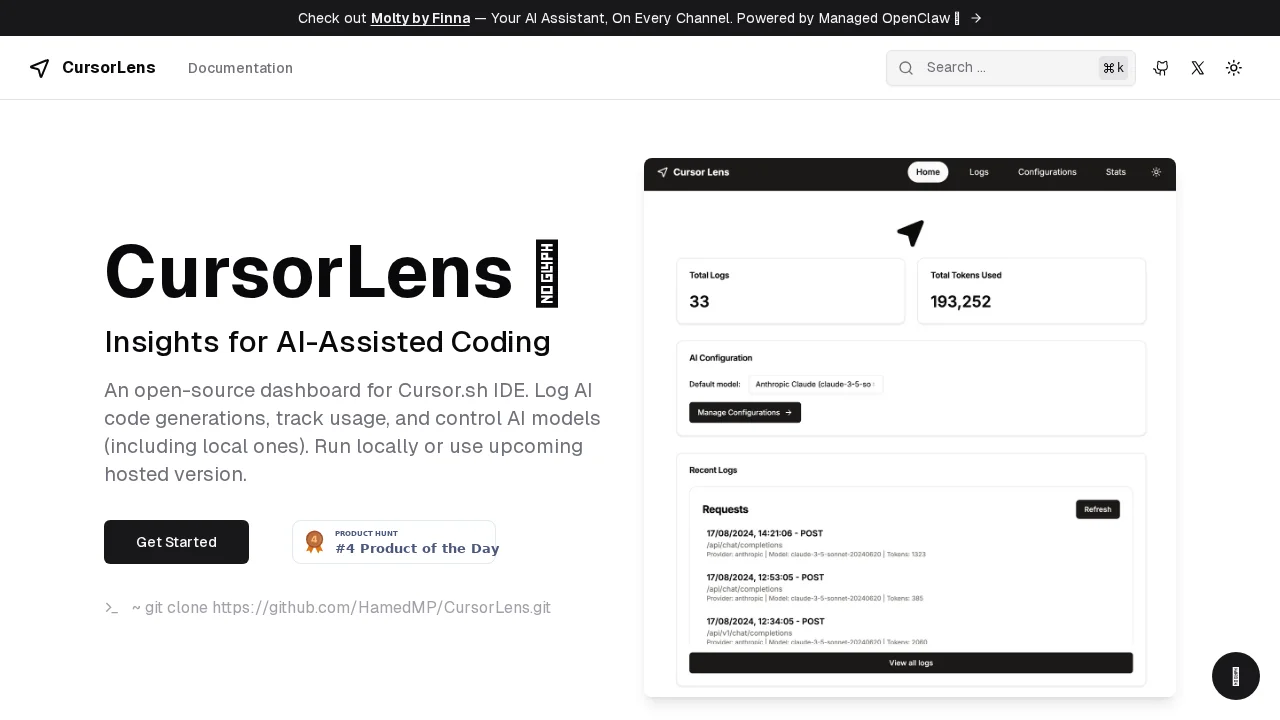Toggle light/dark theme in the navbar

point(1233,68)
